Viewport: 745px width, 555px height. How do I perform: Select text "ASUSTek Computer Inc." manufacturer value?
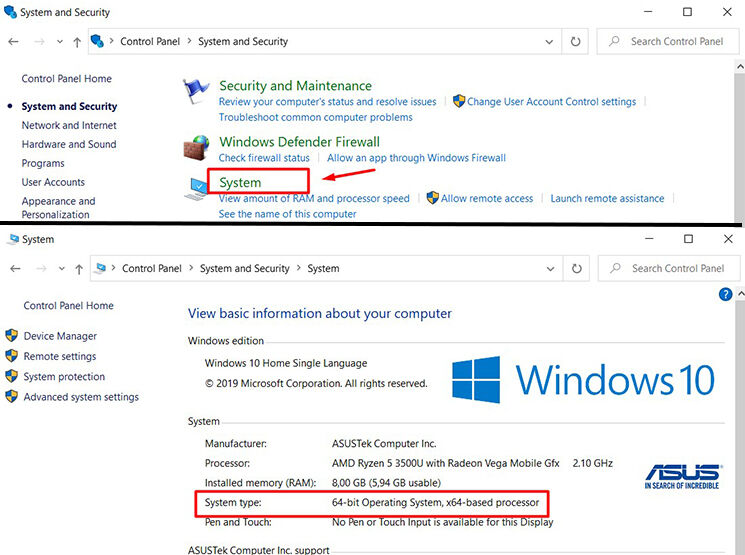click(x=384, y=443)
